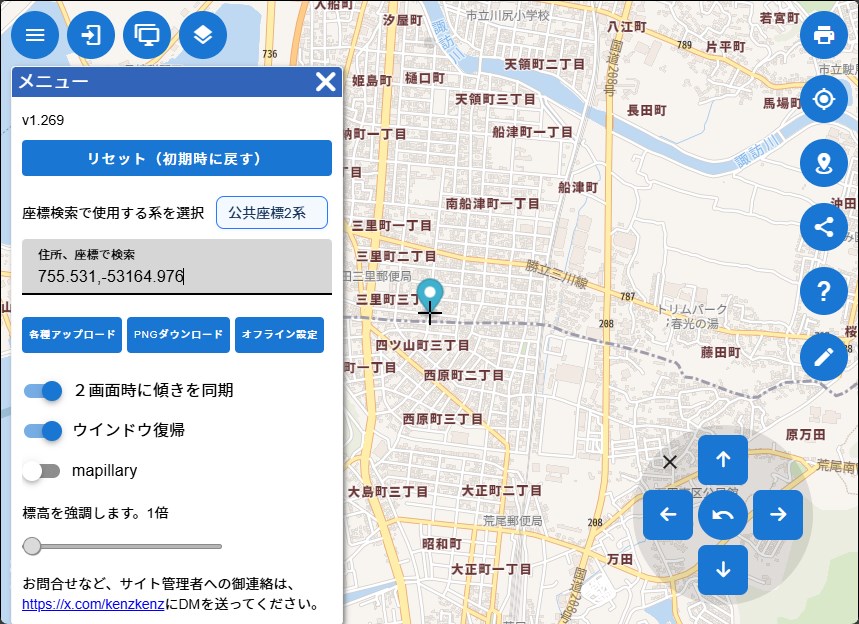Center map on current location
The width and height of the screenshot is (859, 624).
tap(824, 100)
